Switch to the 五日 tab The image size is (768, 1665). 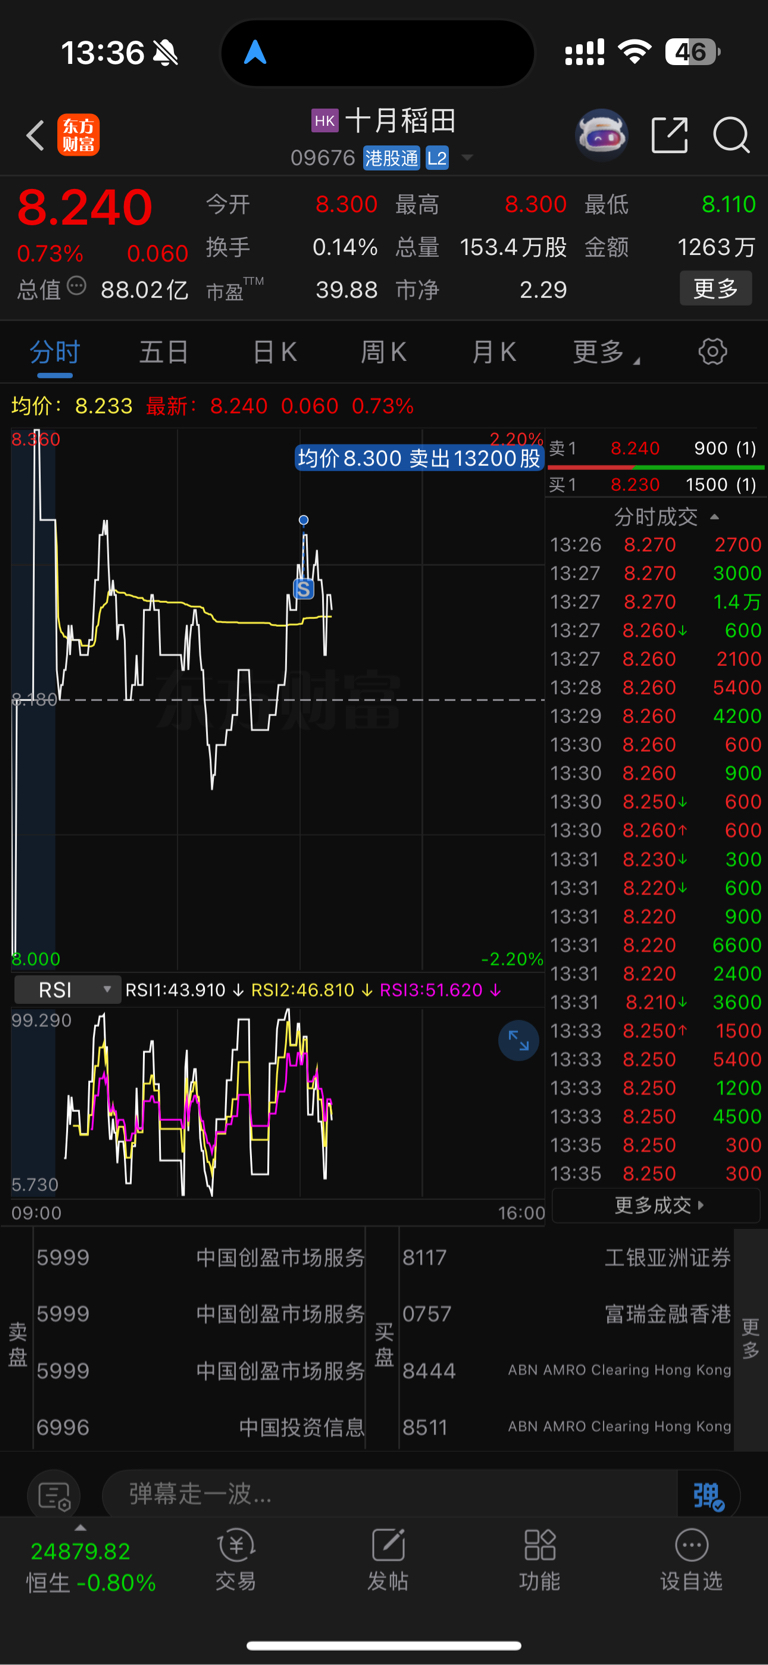164,352
